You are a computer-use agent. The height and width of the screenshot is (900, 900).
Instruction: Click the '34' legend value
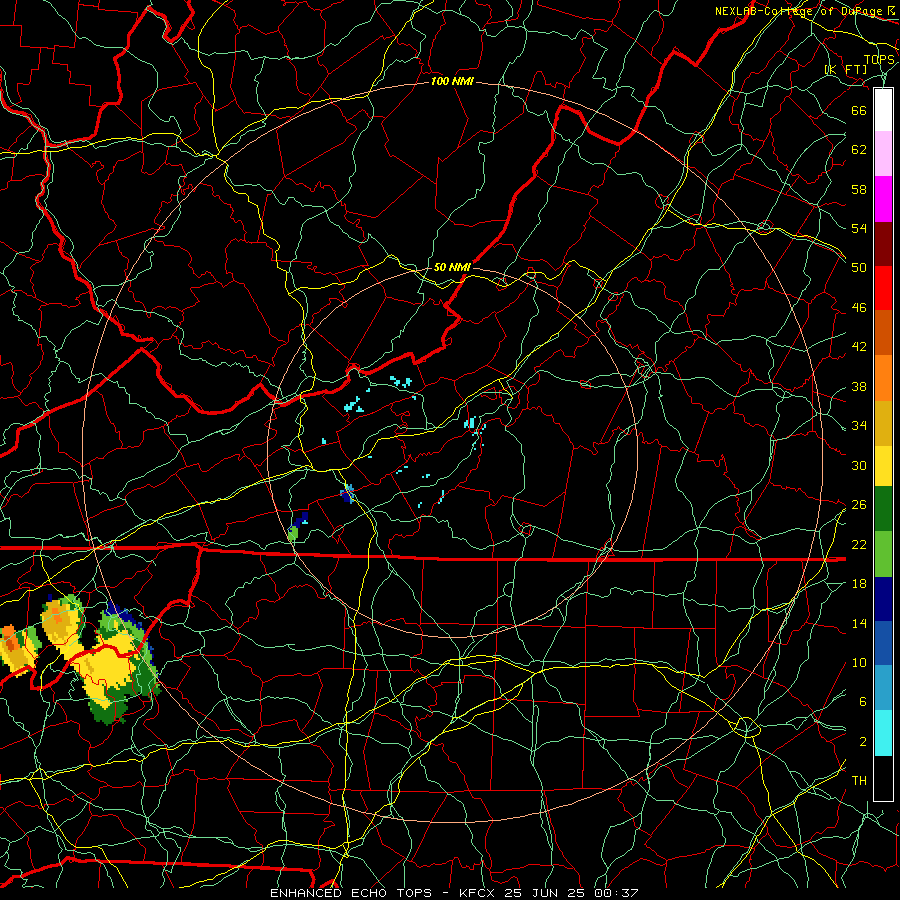(859, 426)
